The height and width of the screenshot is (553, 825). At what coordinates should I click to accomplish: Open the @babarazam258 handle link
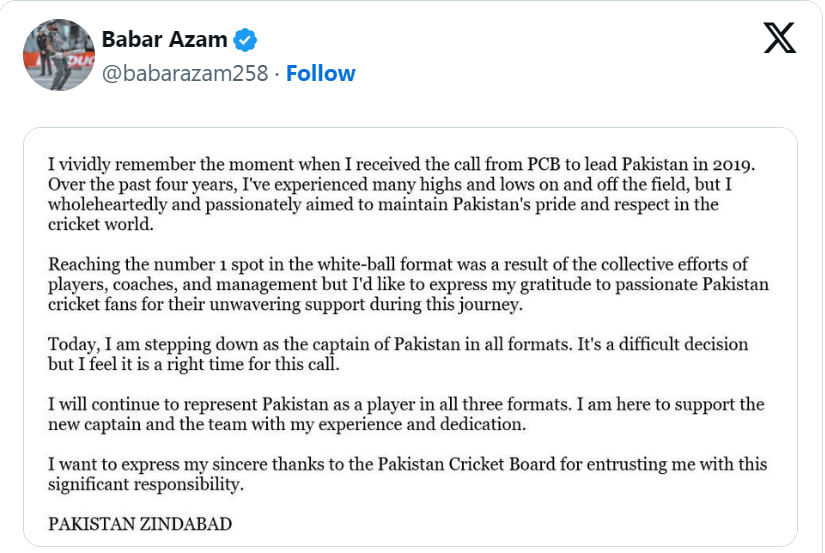click(x=185, y=74)
